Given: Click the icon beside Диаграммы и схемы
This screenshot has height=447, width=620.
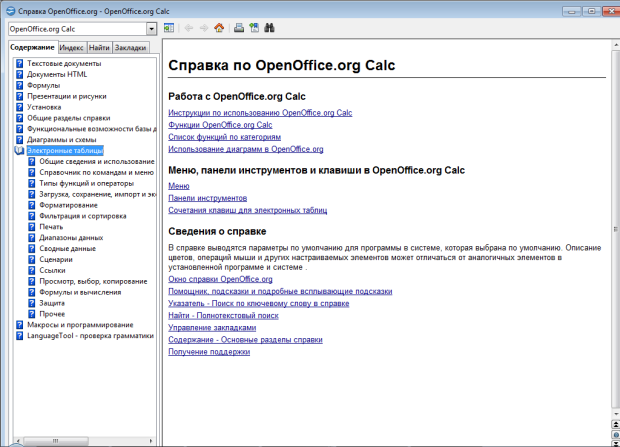Looking at the screenshot, I should [19, 140].
